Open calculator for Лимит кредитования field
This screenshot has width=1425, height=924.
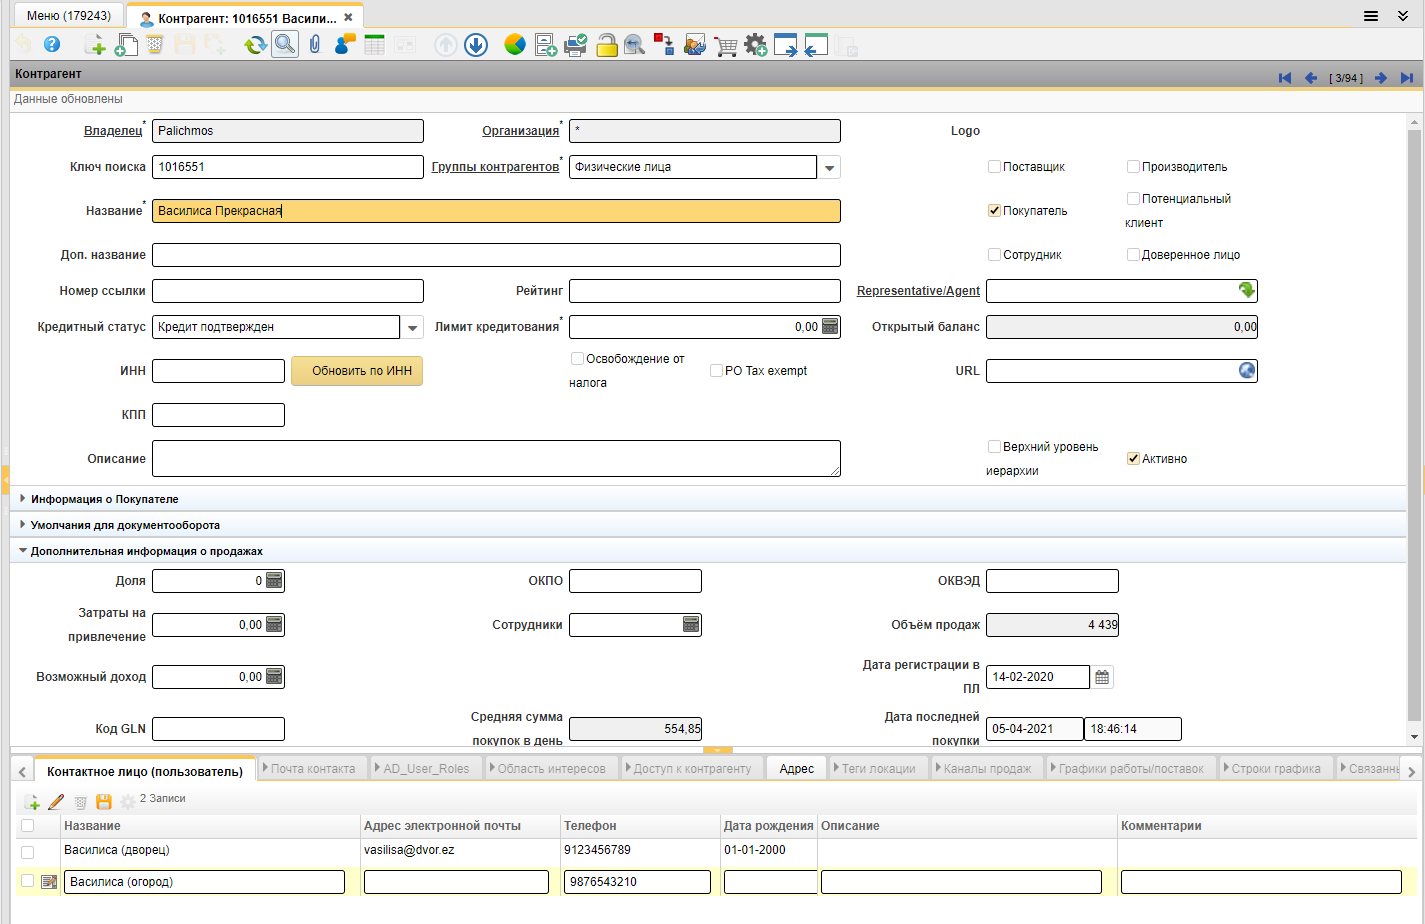point(830,326)
